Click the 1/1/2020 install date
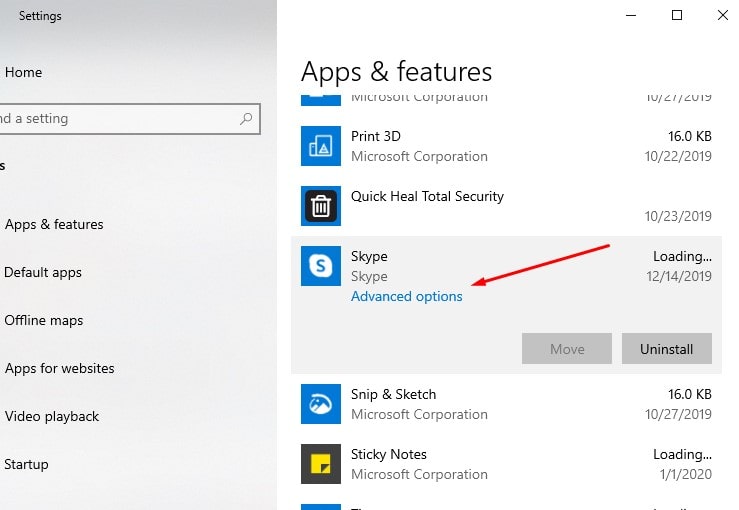The height and width of the screenshot is (510, 739). pyautogui.click(x=686, y=474)
